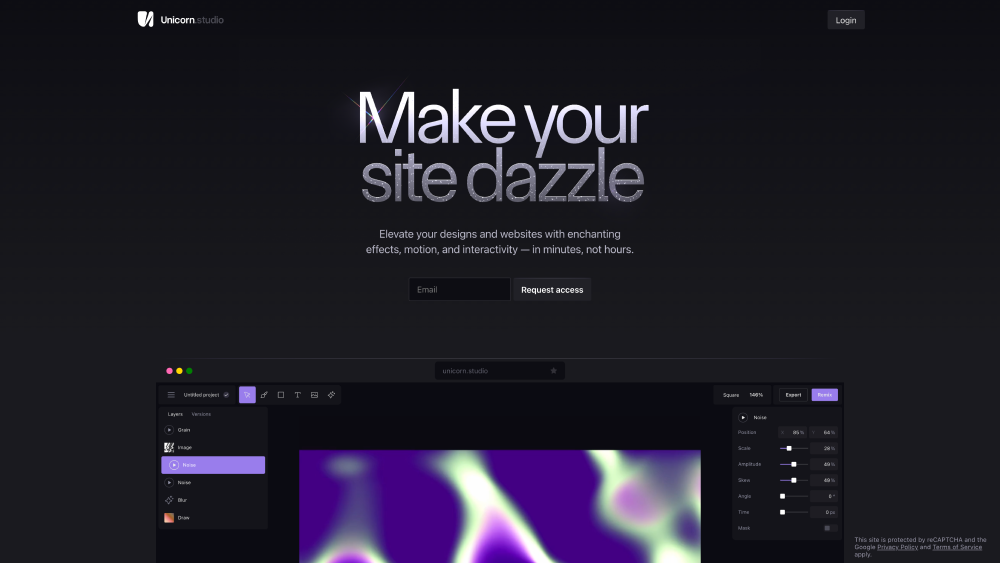Toggle play icon in Noise properties header
1000x563 pixels.
(x=743, y=417)
